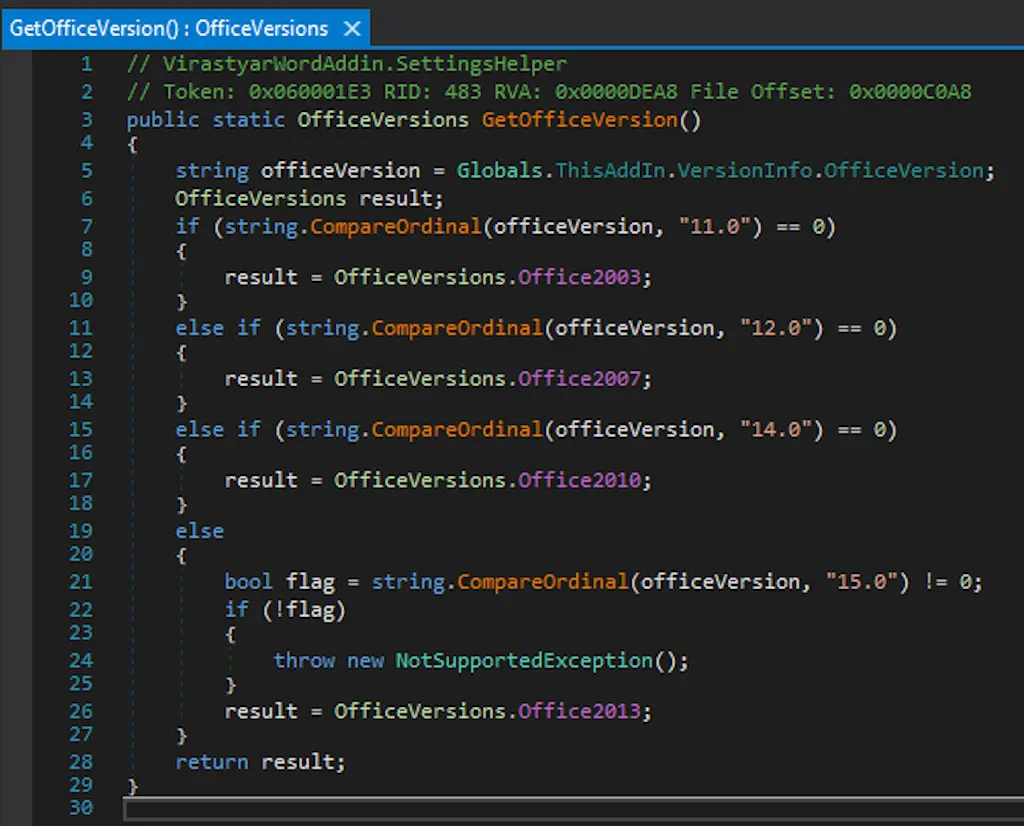The width and height of the screenshot is (1024, 826).
Task: Click OfficeVersion property at end of line 5
Action: 904,170
